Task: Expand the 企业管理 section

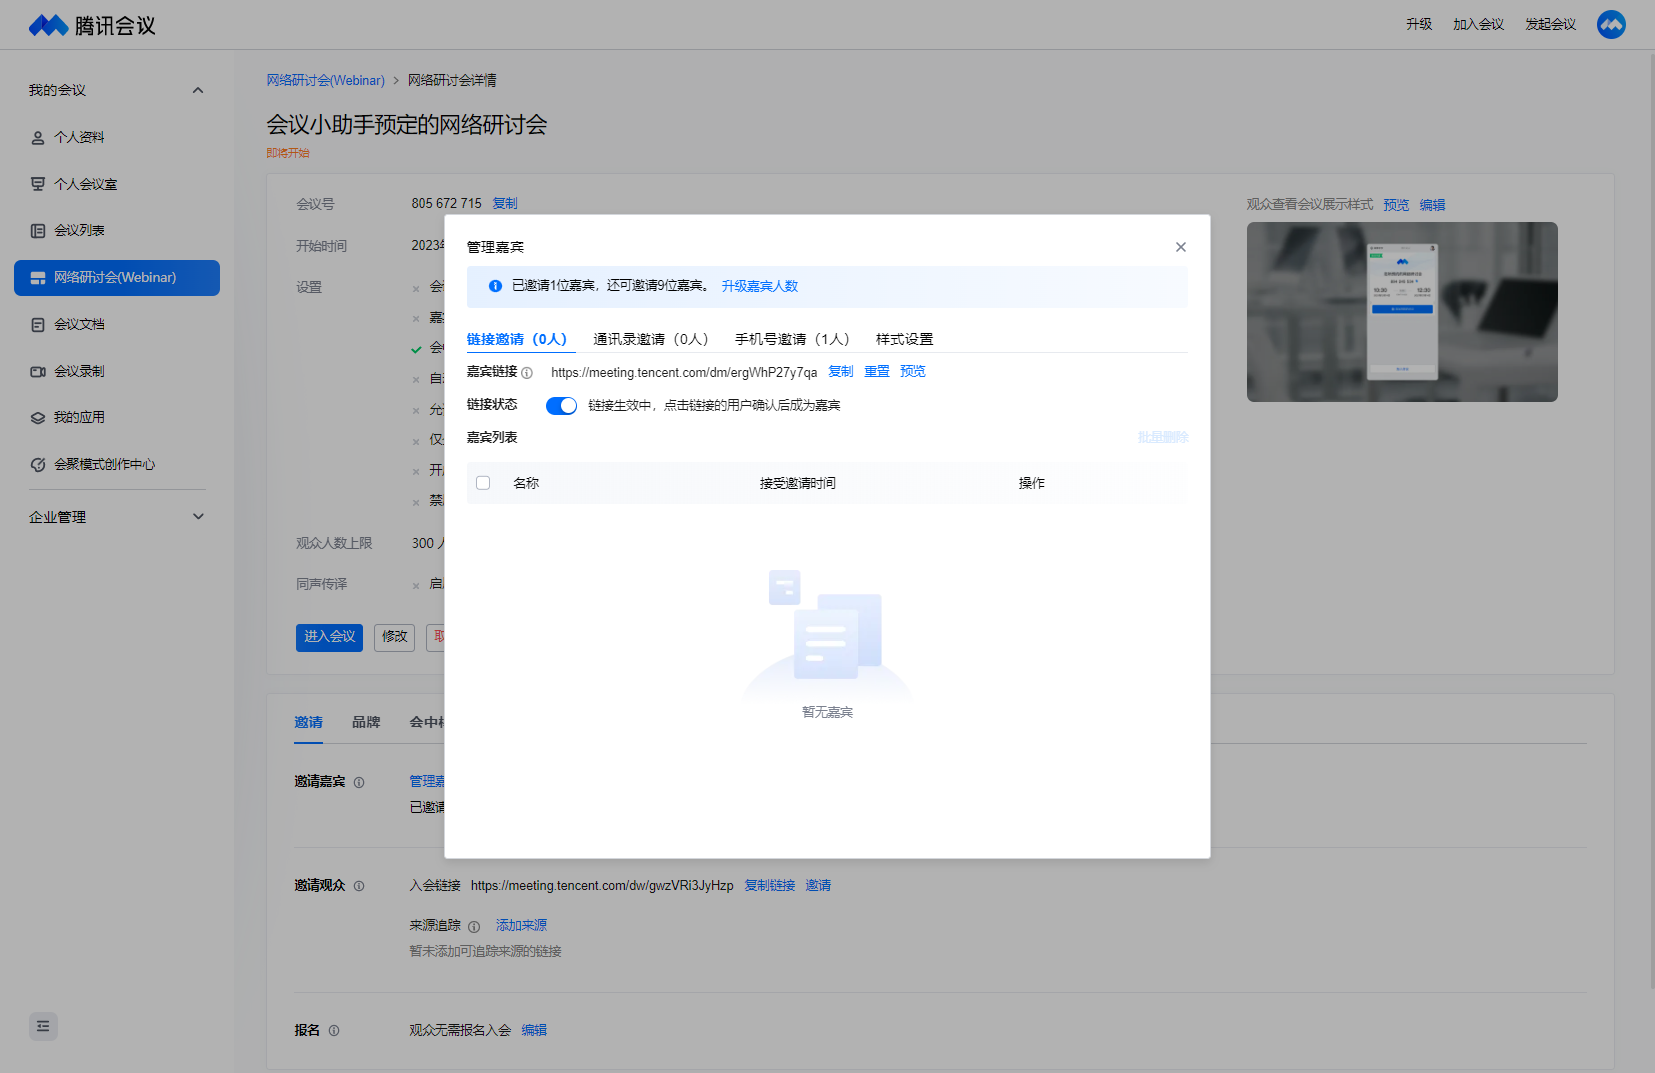Action: coord(198,517)
